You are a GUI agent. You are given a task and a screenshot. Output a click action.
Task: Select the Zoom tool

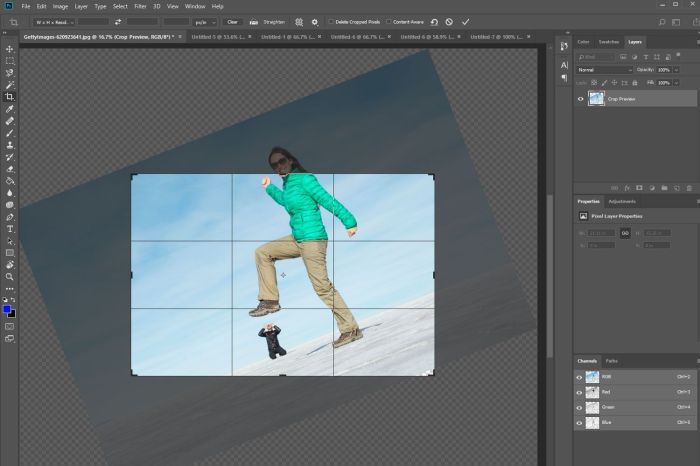click(9, 277)
